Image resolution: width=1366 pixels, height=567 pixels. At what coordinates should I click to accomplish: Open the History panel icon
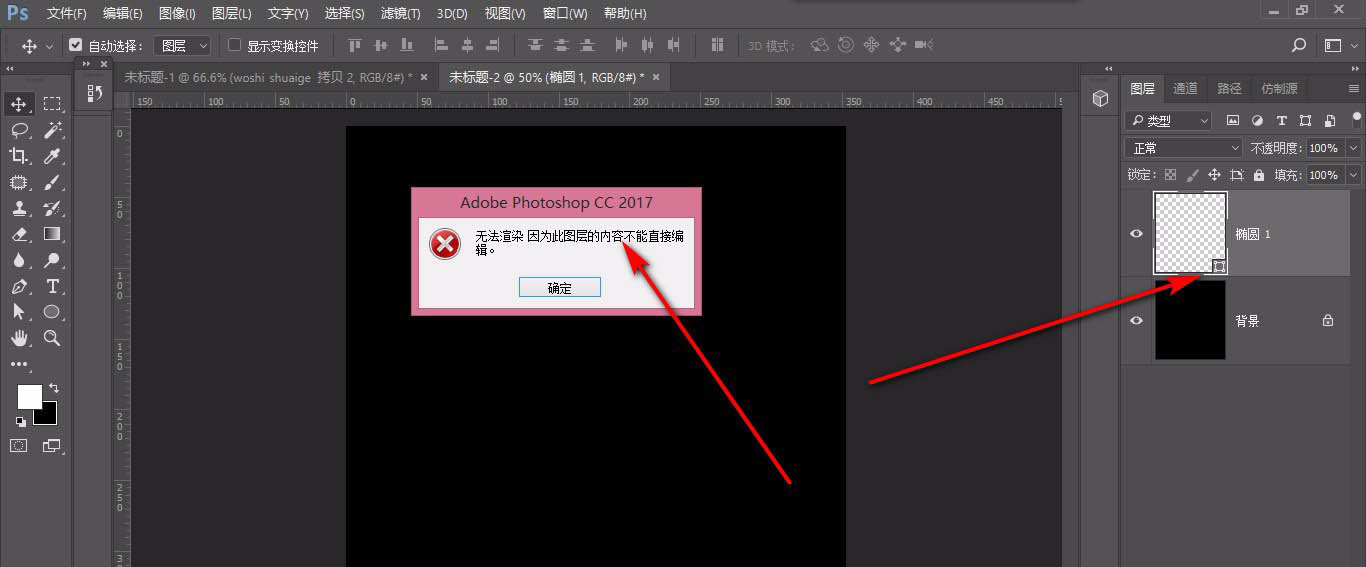(x=94, y=92)
